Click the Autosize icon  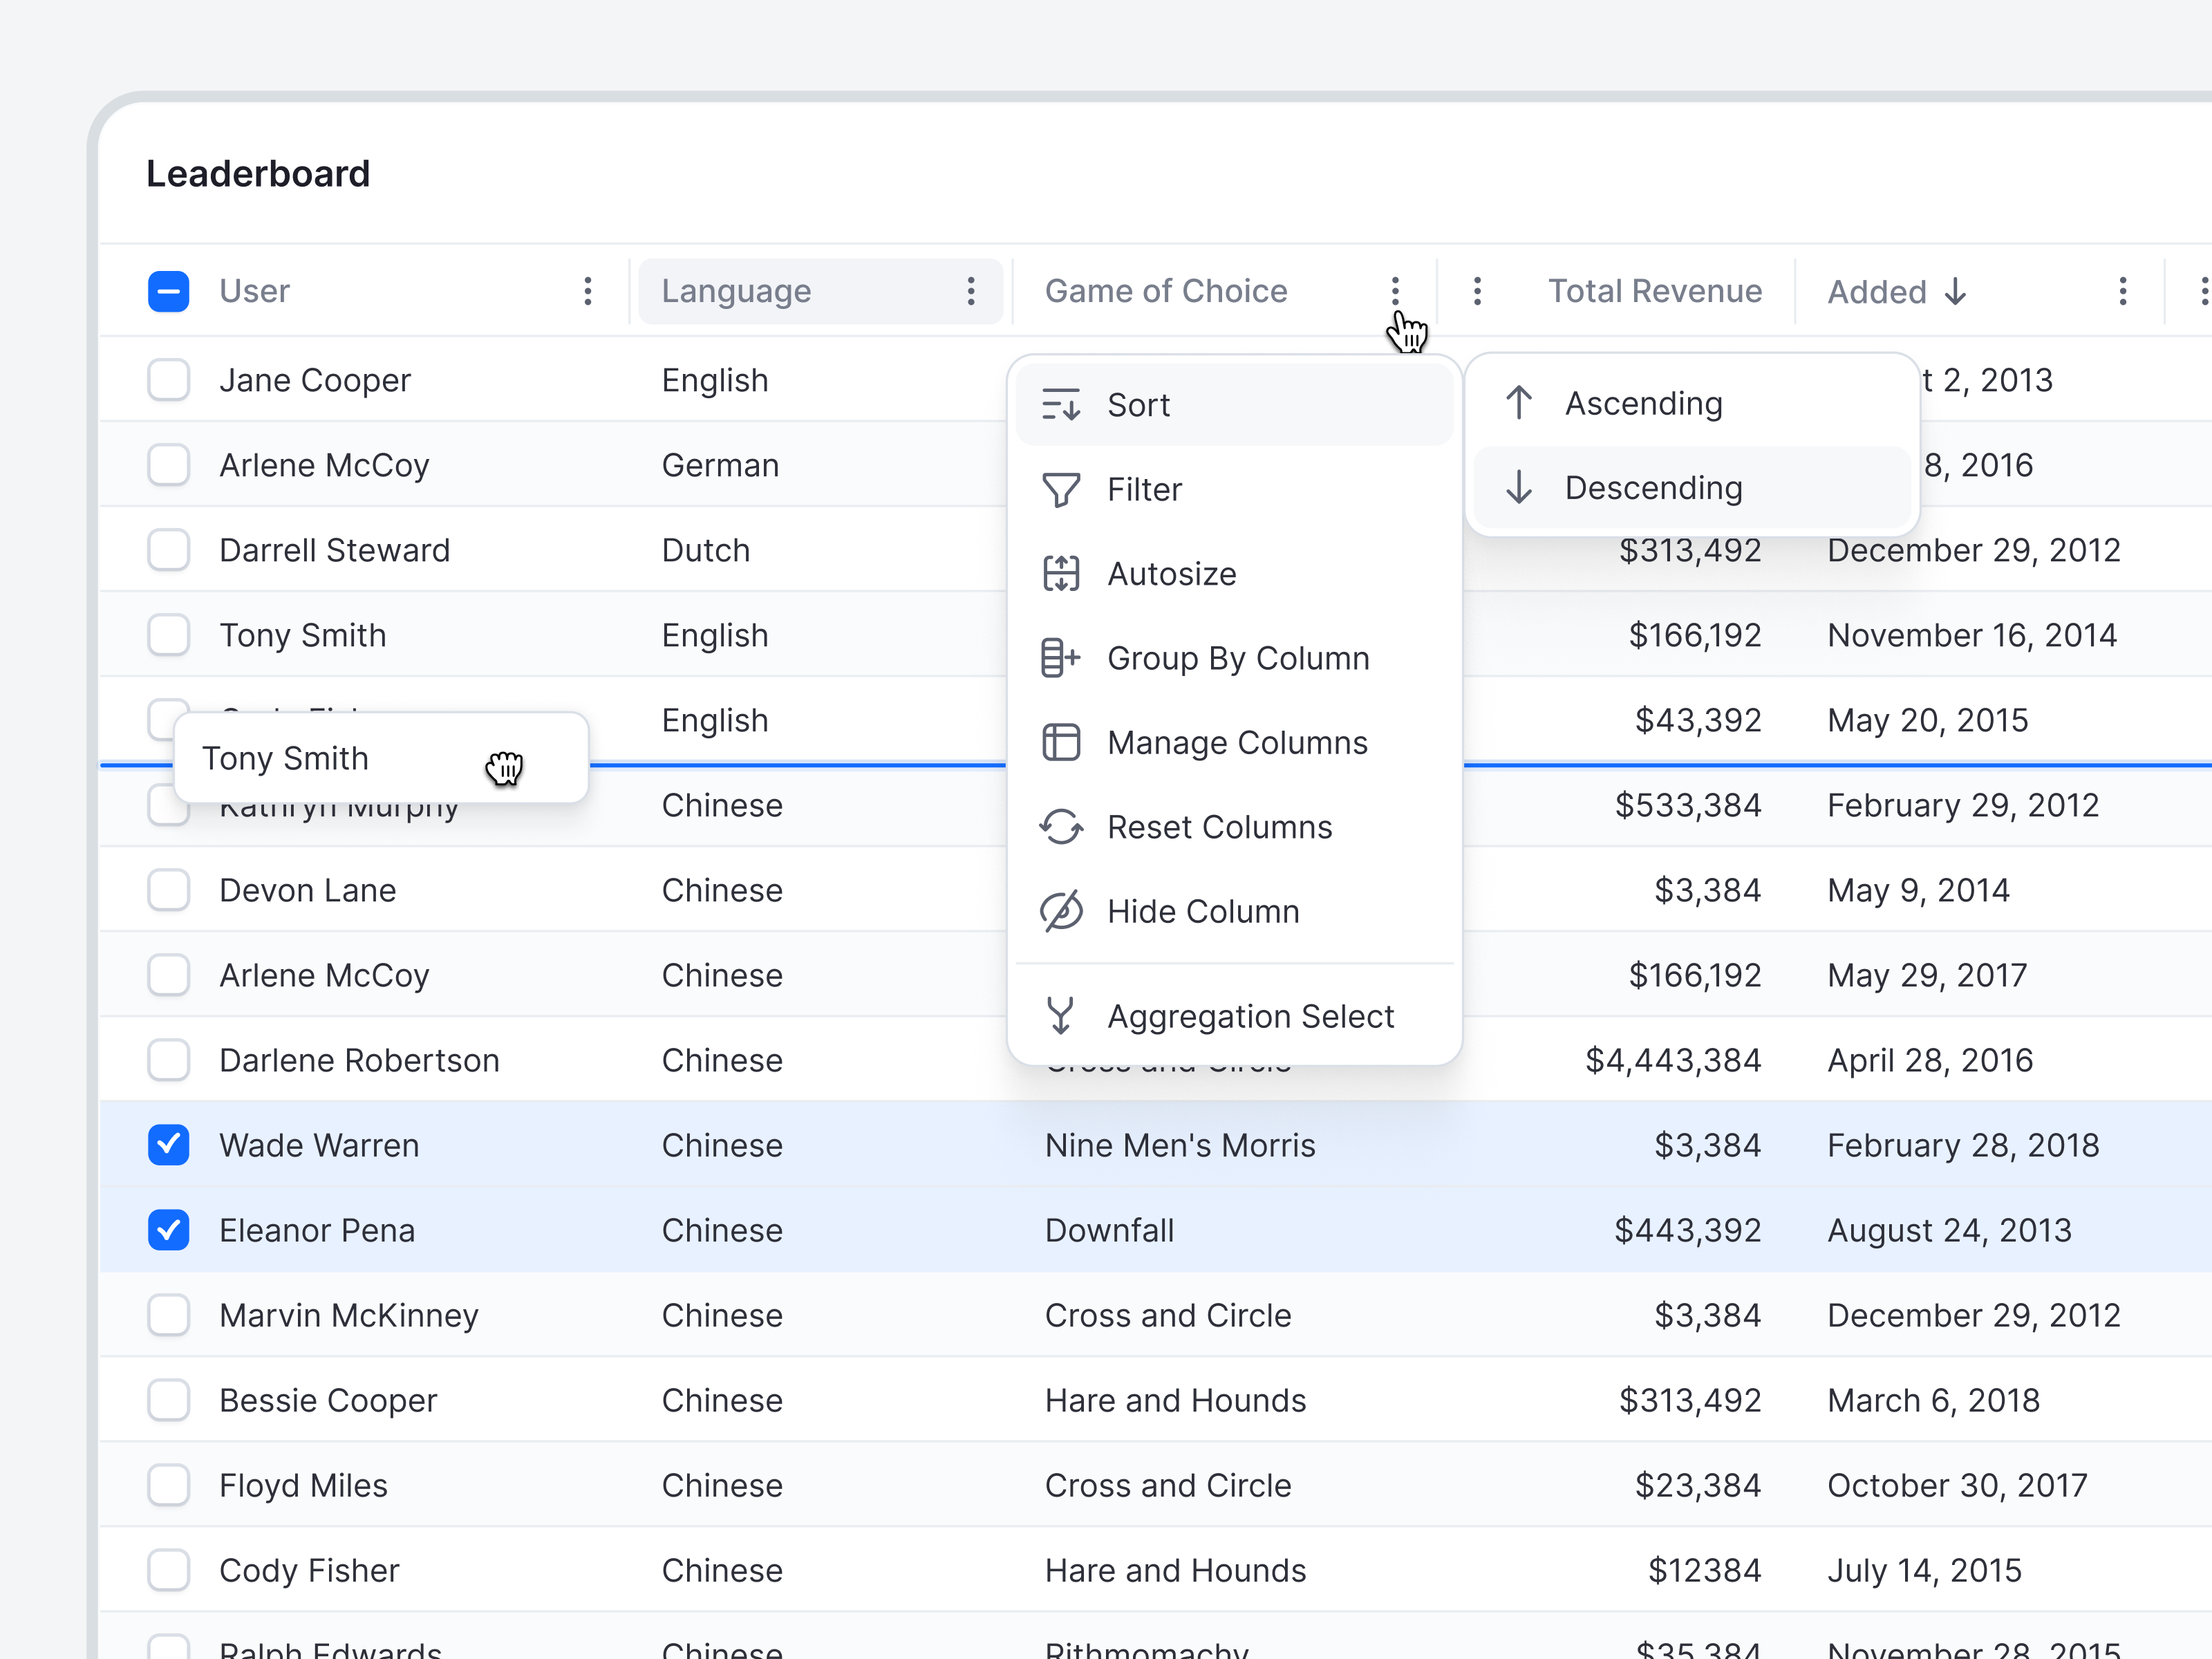tap(1062, 573)
